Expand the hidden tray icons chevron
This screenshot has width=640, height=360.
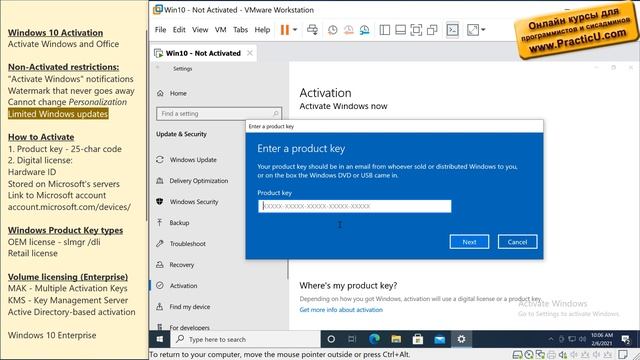click(551, 339)
